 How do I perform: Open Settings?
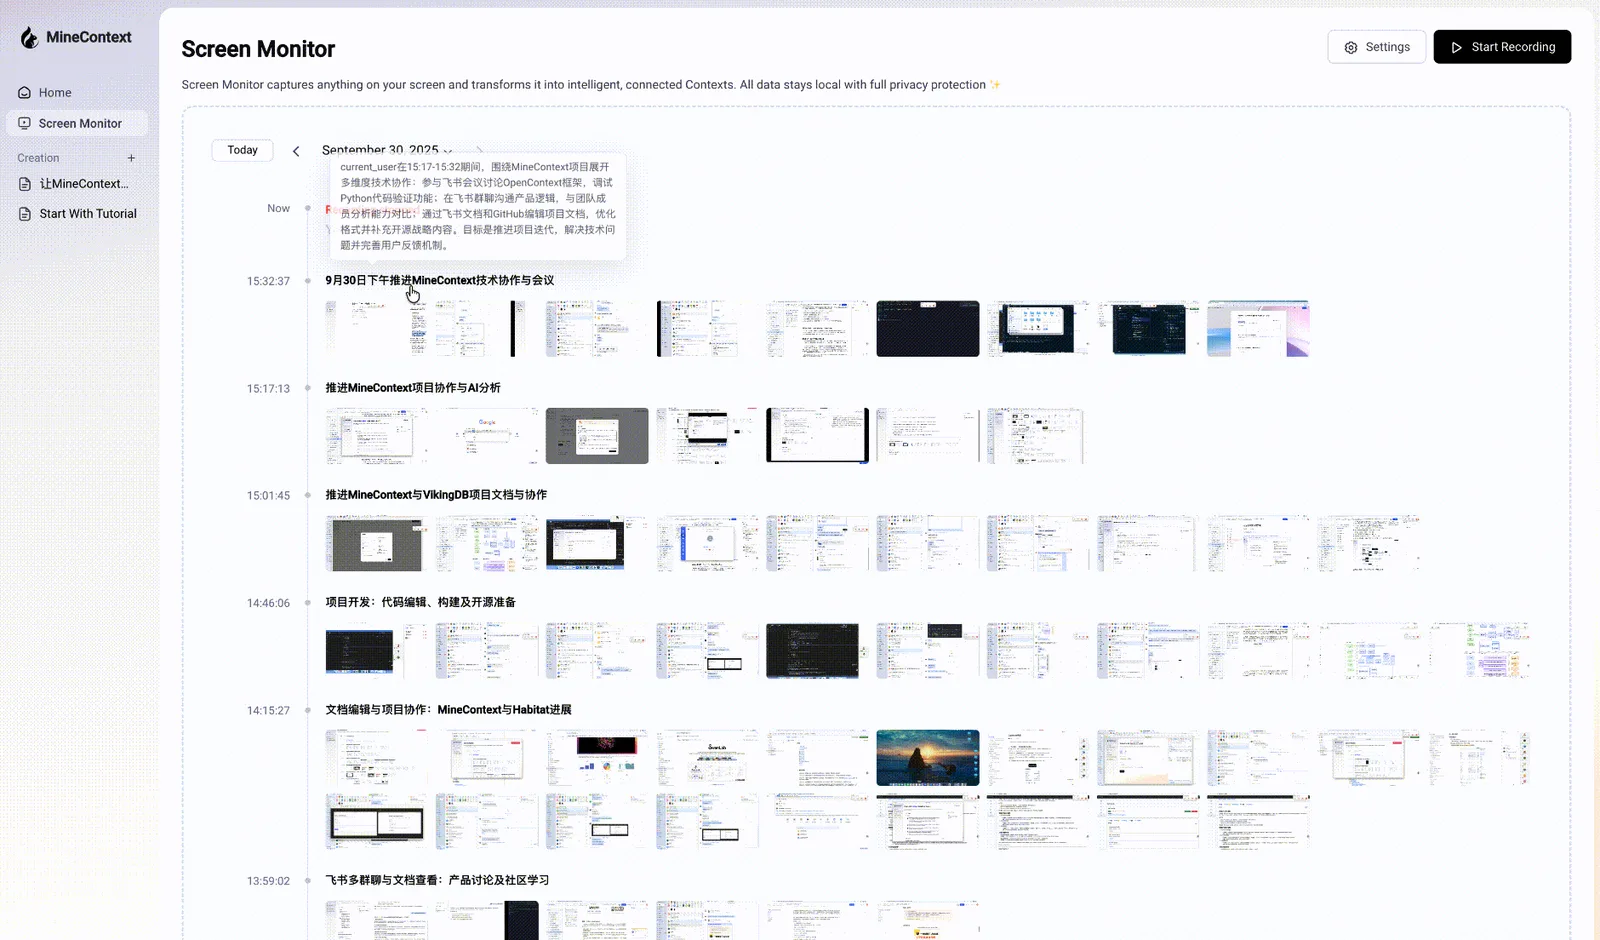1376,47
